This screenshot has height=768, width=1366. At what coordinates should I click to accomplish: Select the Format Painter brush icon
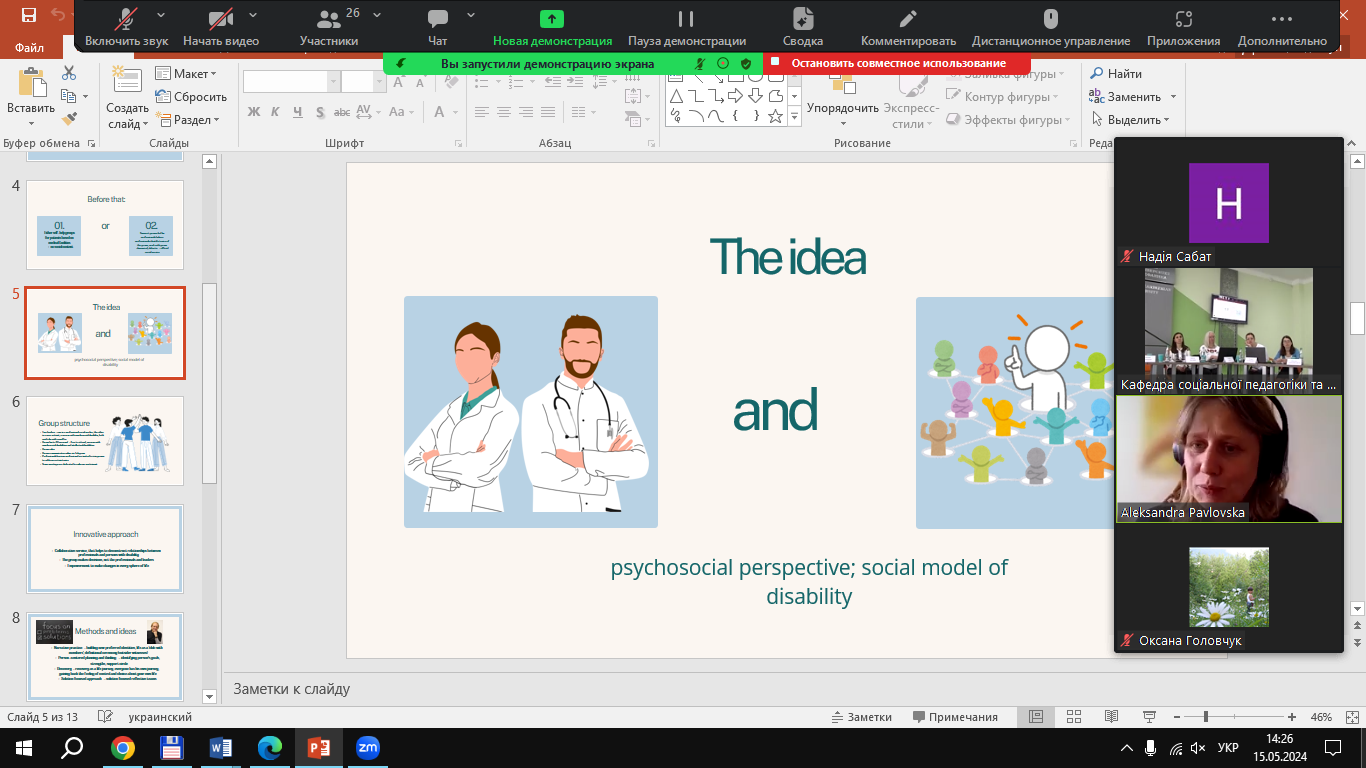(x=69, y=119)
